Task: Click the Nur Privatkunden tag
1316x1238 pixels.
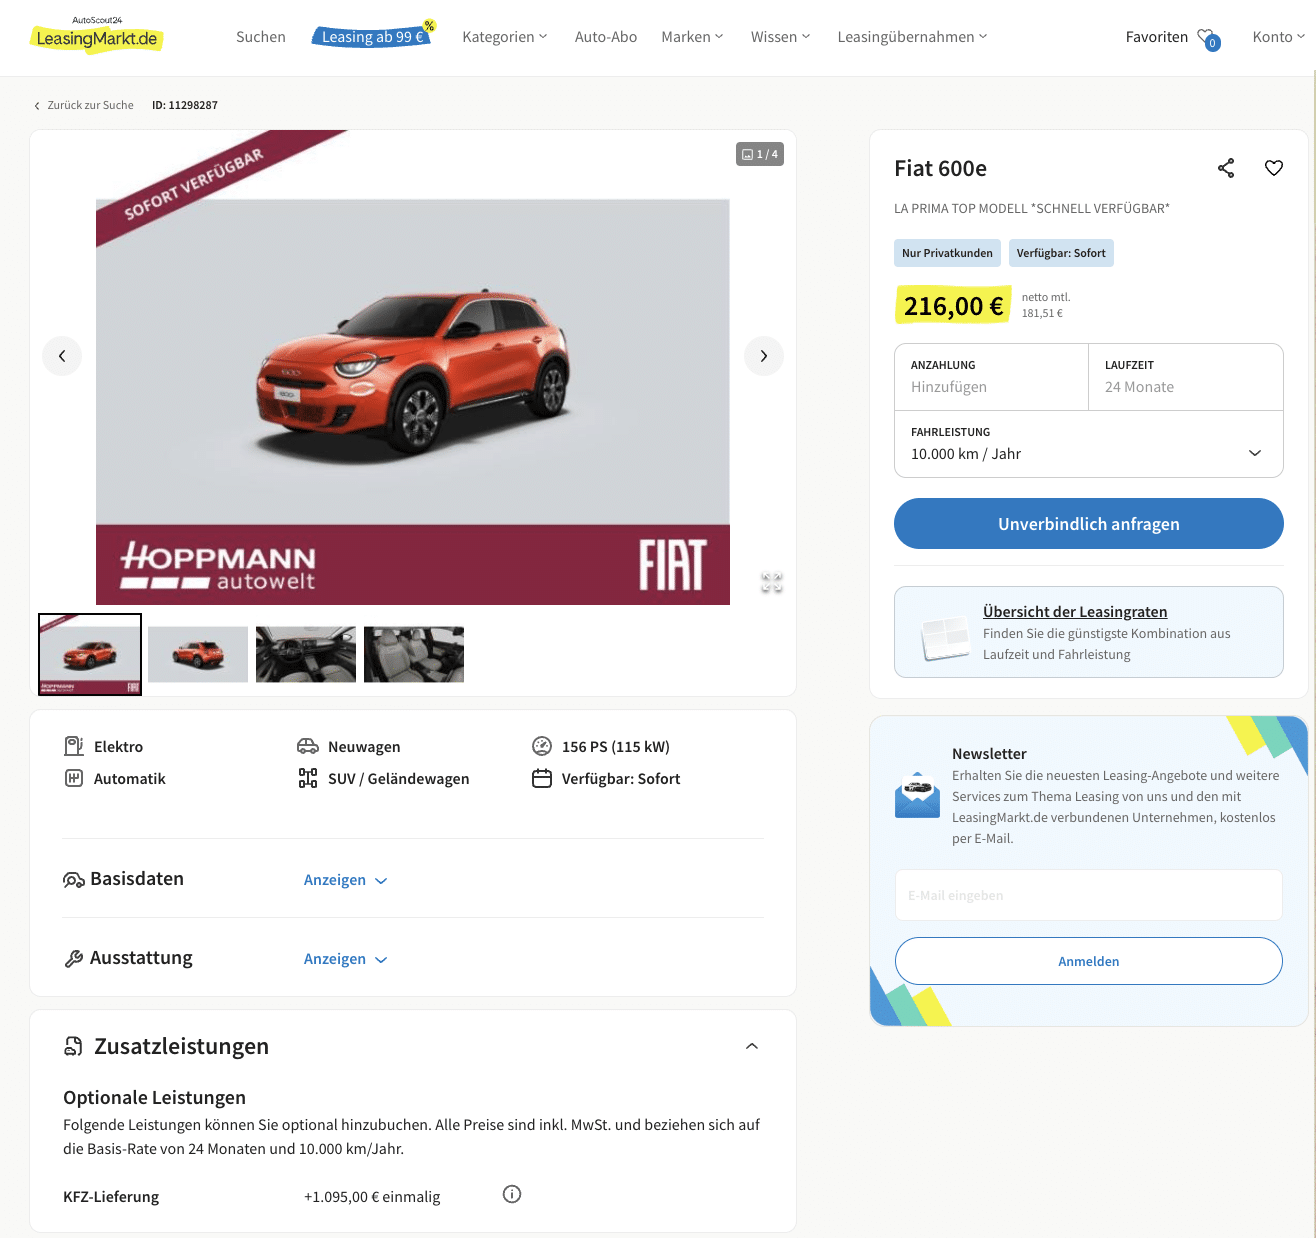Action: pyautogui.click(x=947, y=253)
